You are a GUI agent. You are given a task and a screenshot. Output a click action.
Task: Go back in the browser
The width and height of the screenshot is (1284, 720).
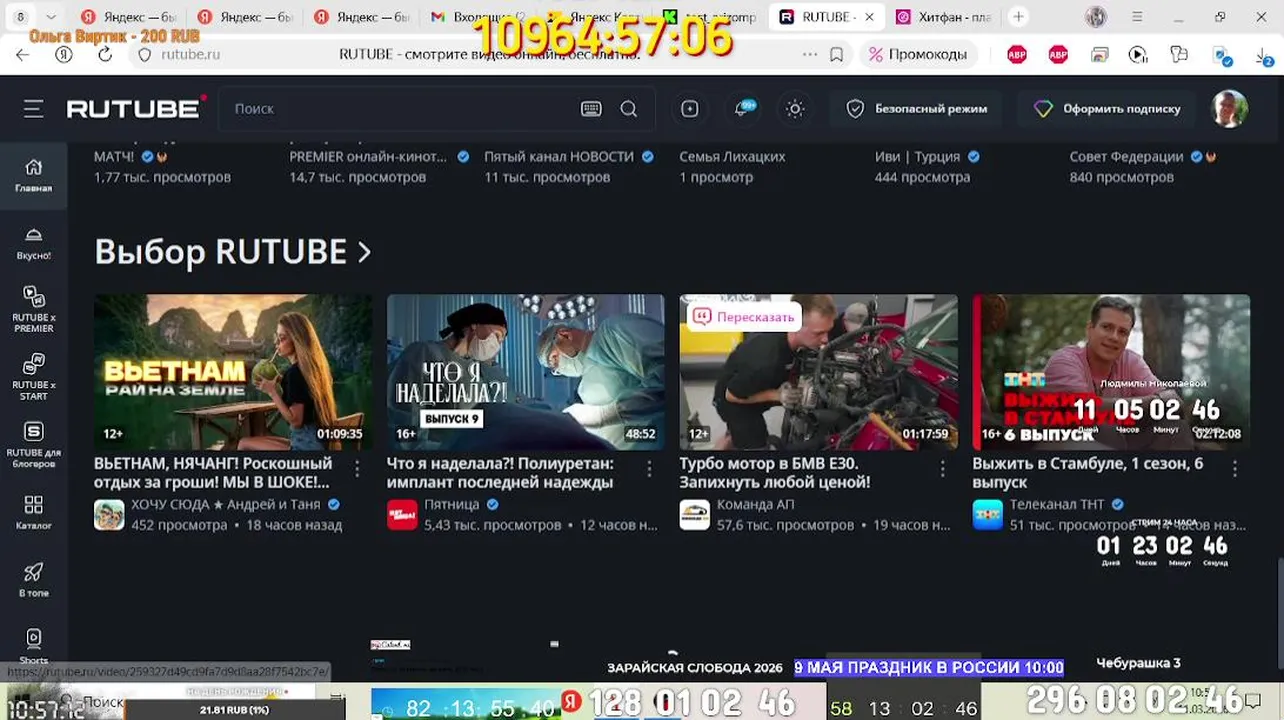[x=23, y=55]
